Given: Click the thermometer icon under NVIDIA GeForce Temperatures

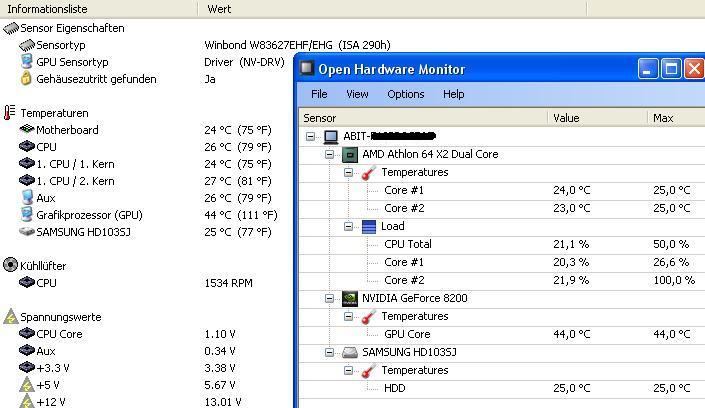Looking at the screenshot, I should coord(369,317).
